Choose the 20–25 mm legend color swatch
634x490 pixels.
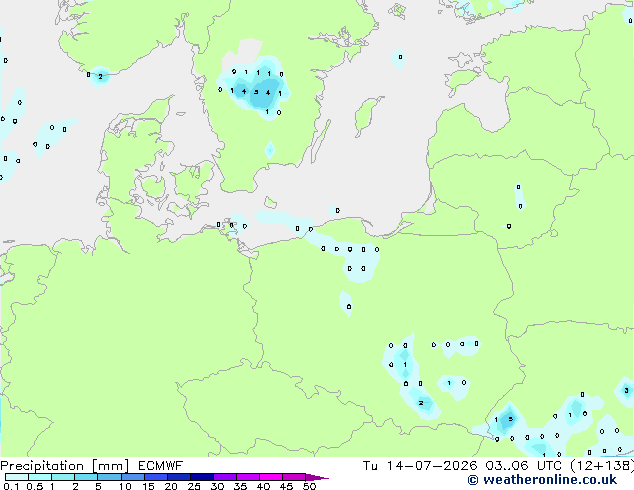coord(179,477)
